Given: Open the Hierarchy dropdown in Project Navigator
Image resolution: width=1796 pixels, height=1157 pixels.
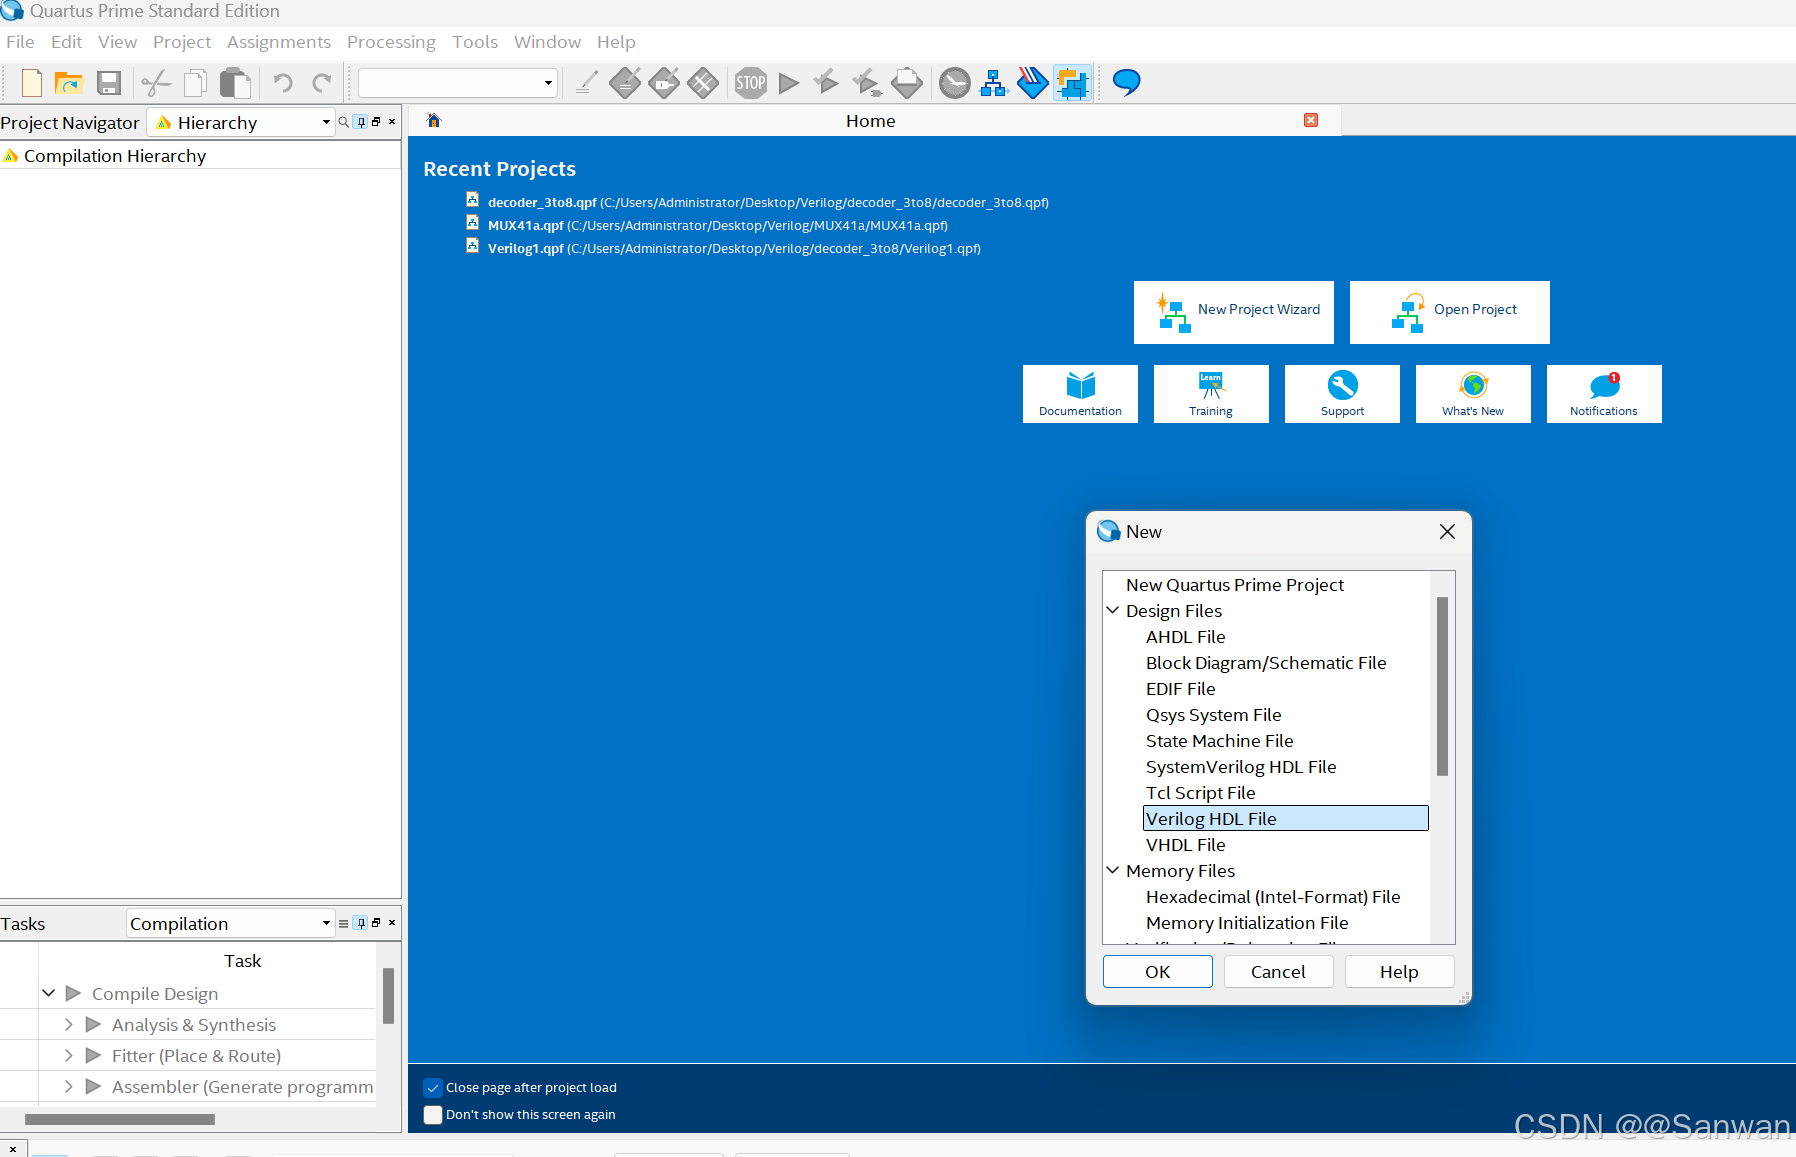Looking at the screenshot, I should [241, 122].
